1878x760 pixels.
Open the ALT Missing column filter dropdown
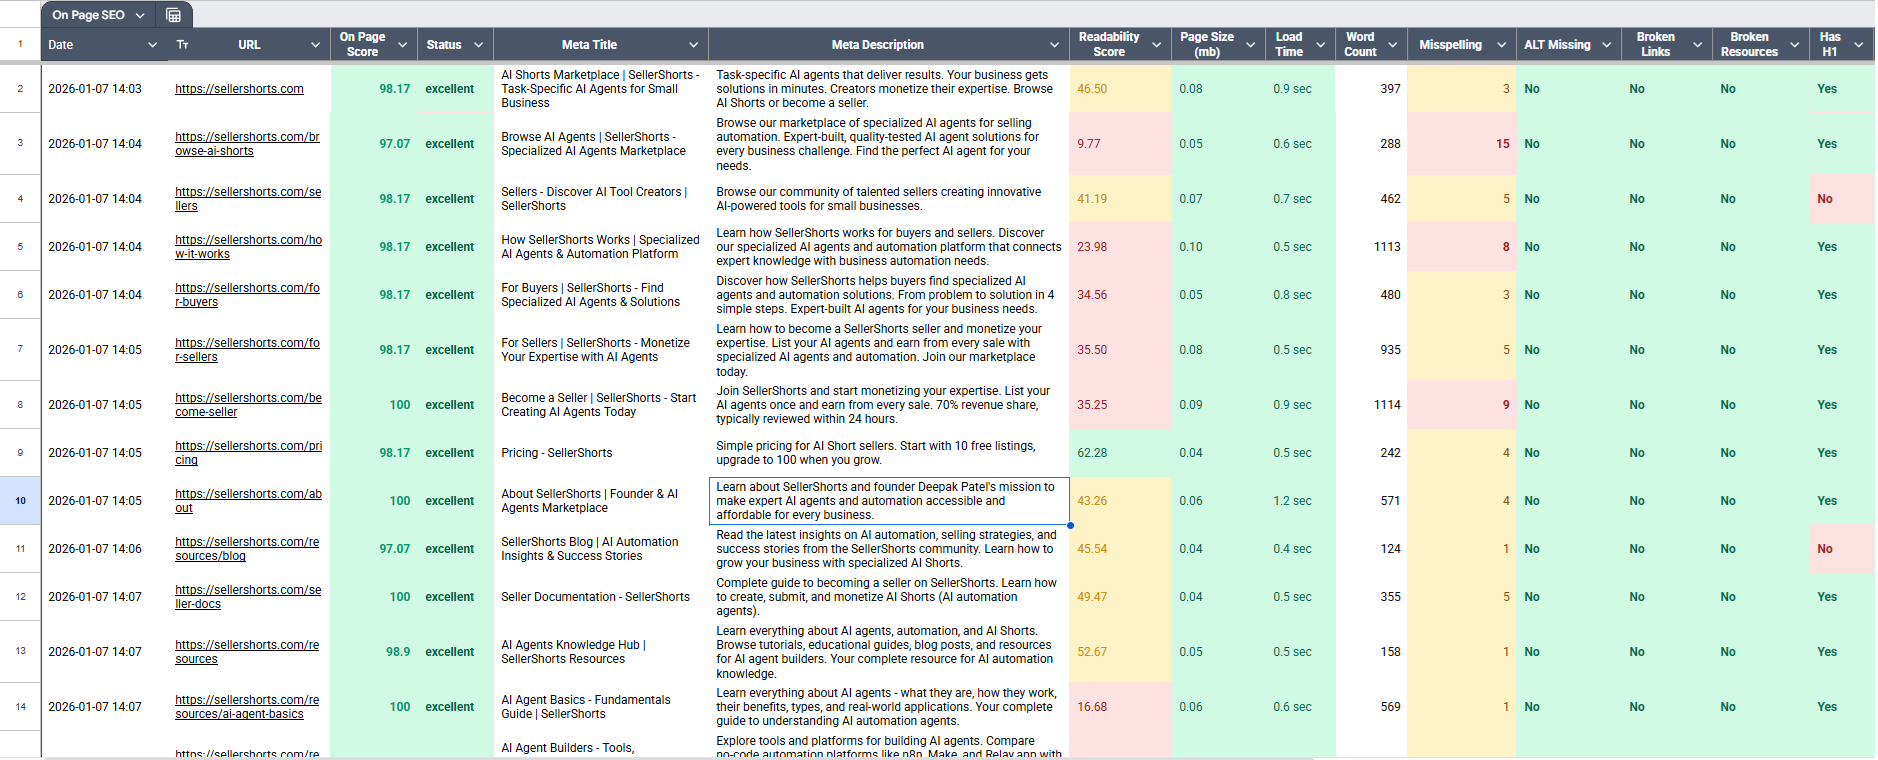1606,45
